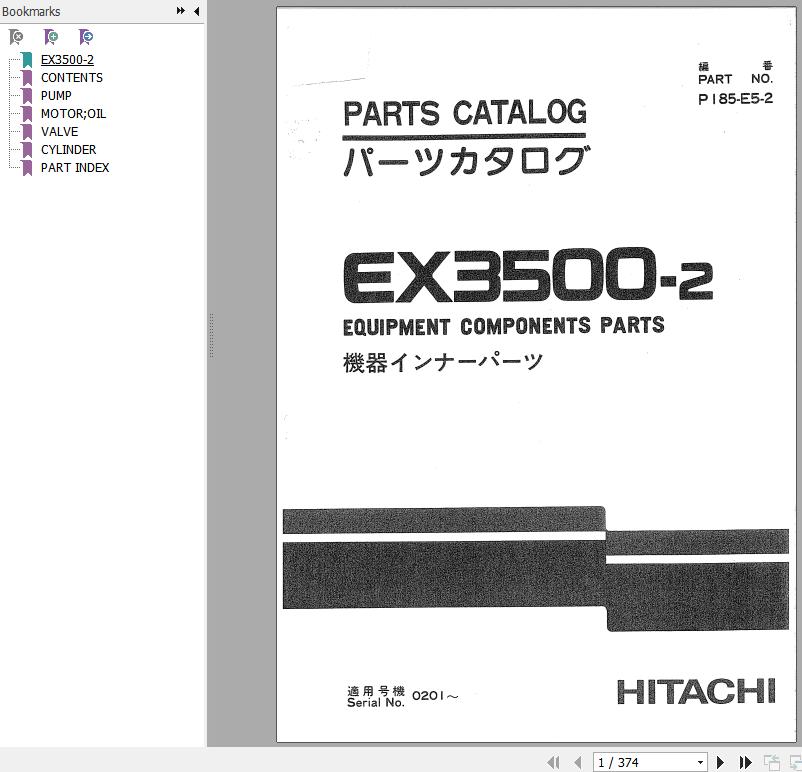Click the EX3500-2 model title on the page
The height and width of the screenshot is (772, 802).
click(528, 276)
